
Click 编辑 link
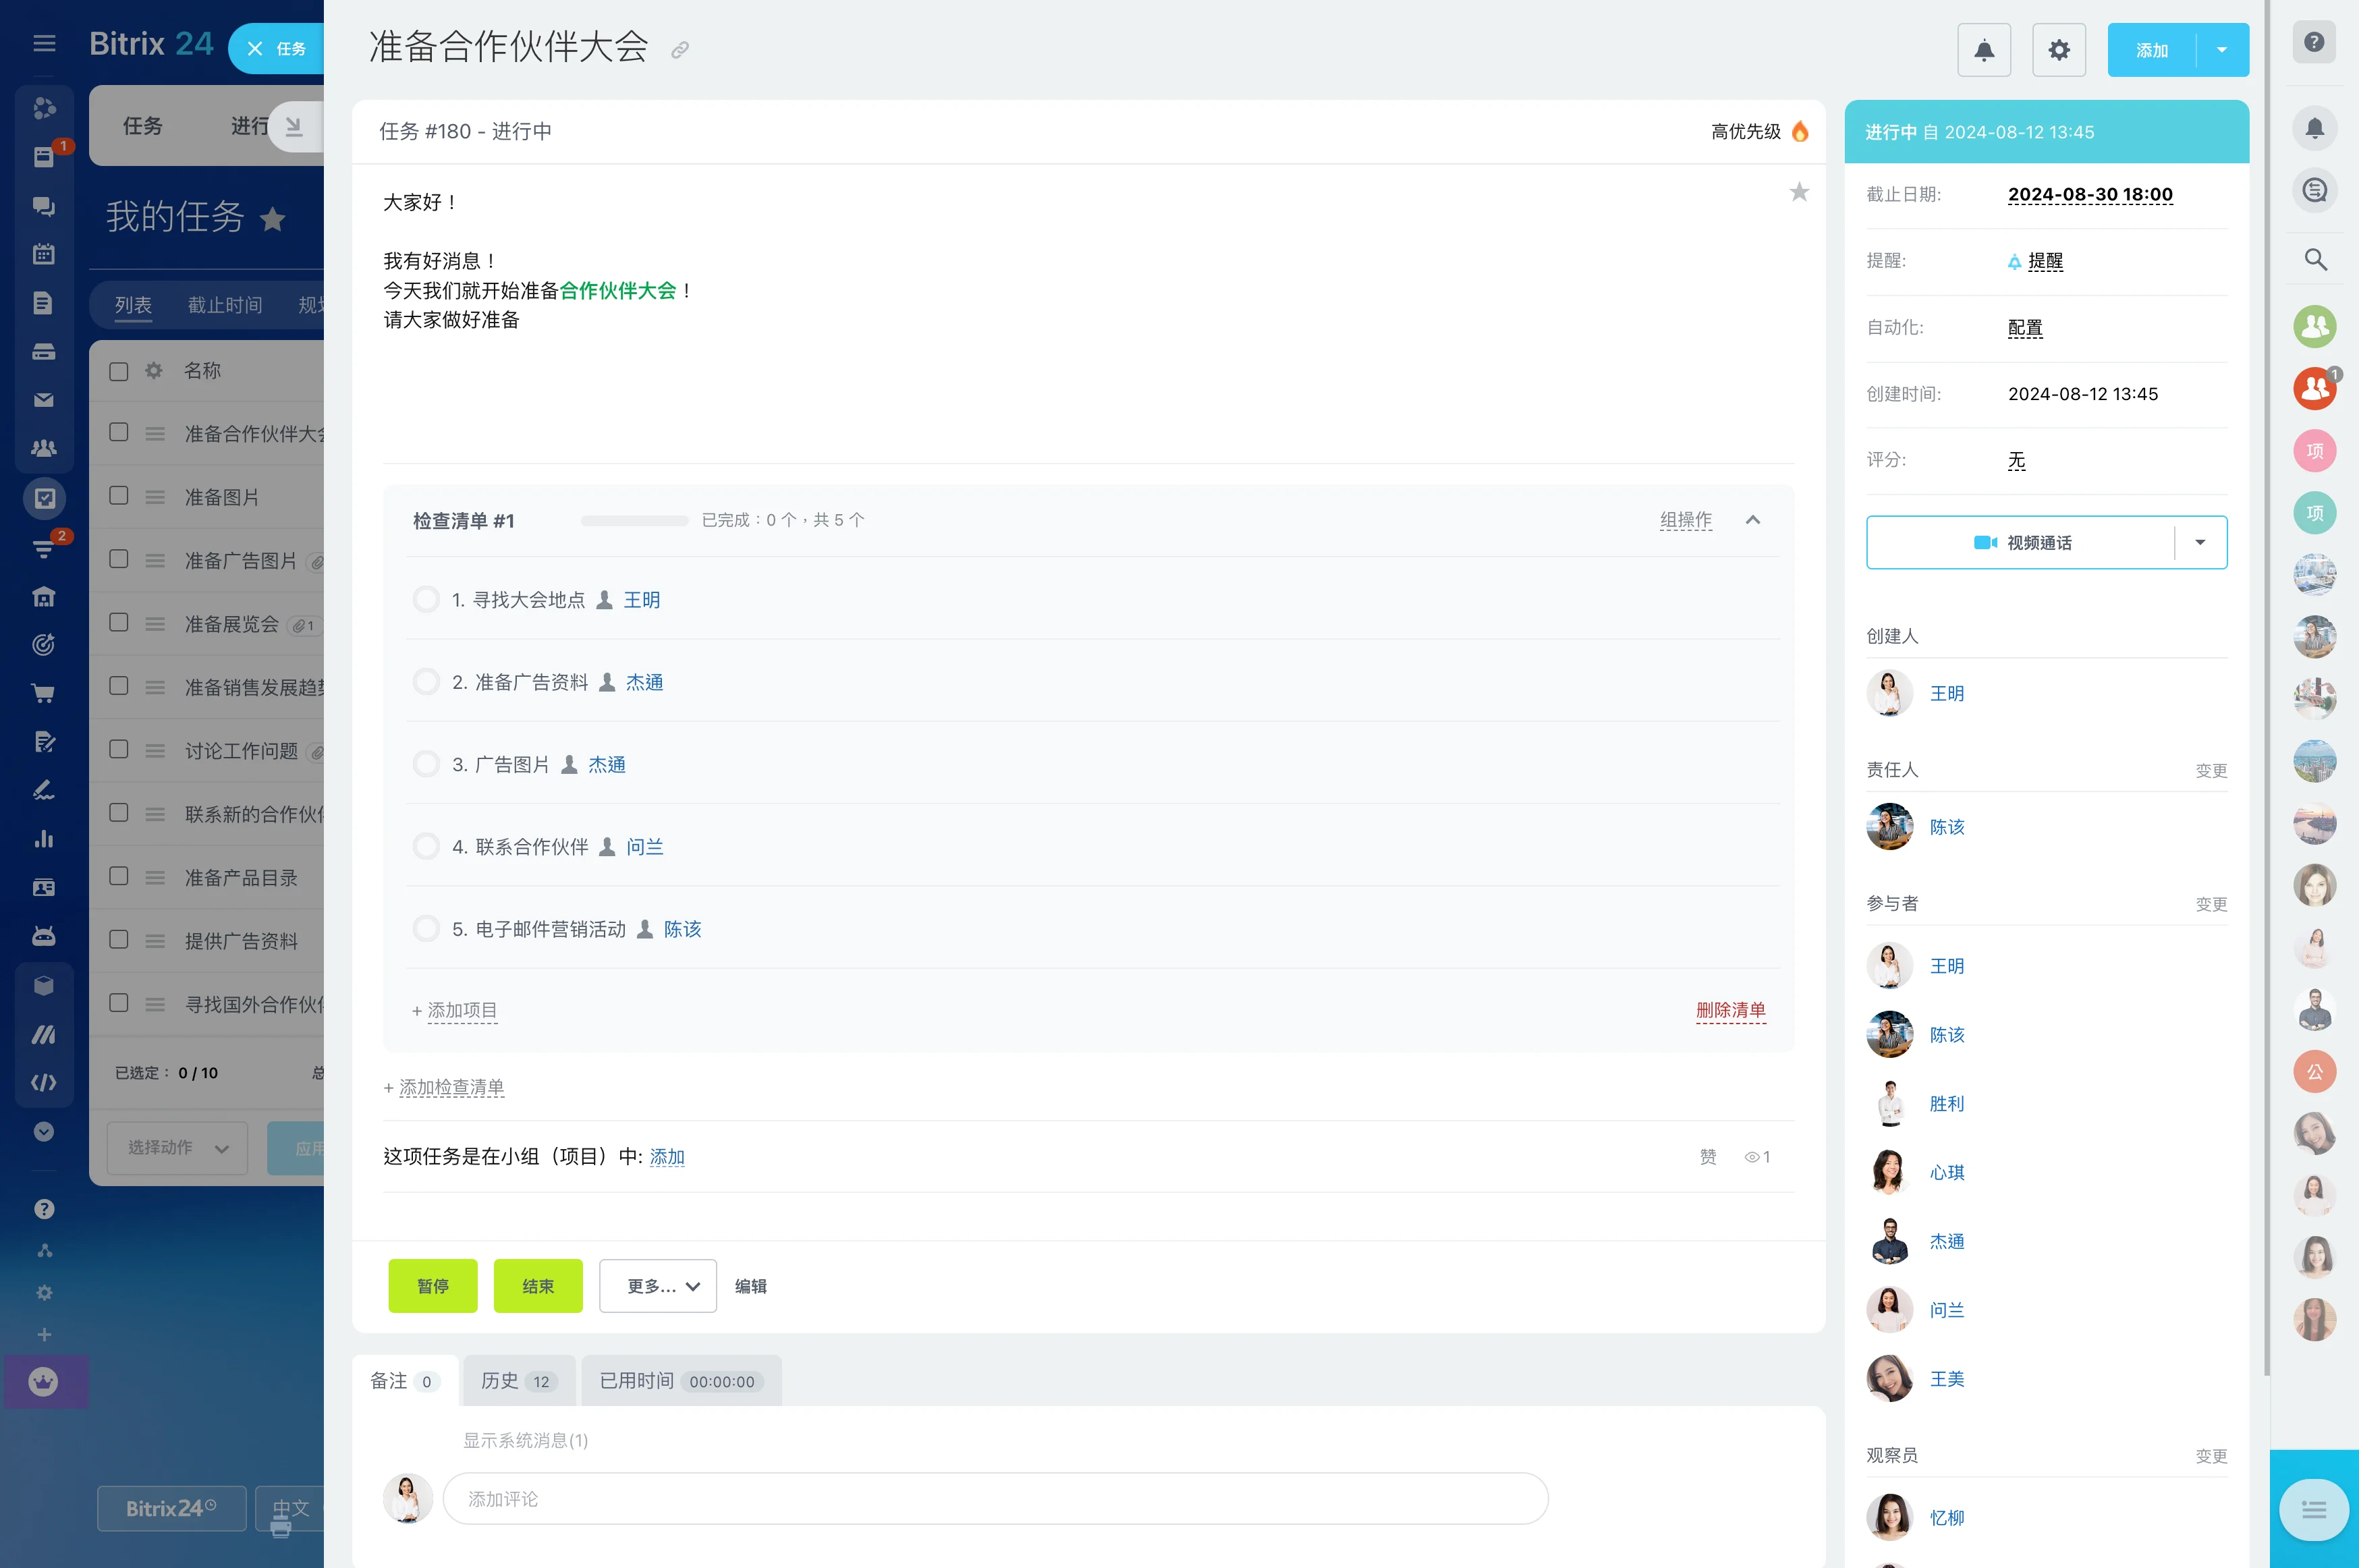[x=751, y=1286]
